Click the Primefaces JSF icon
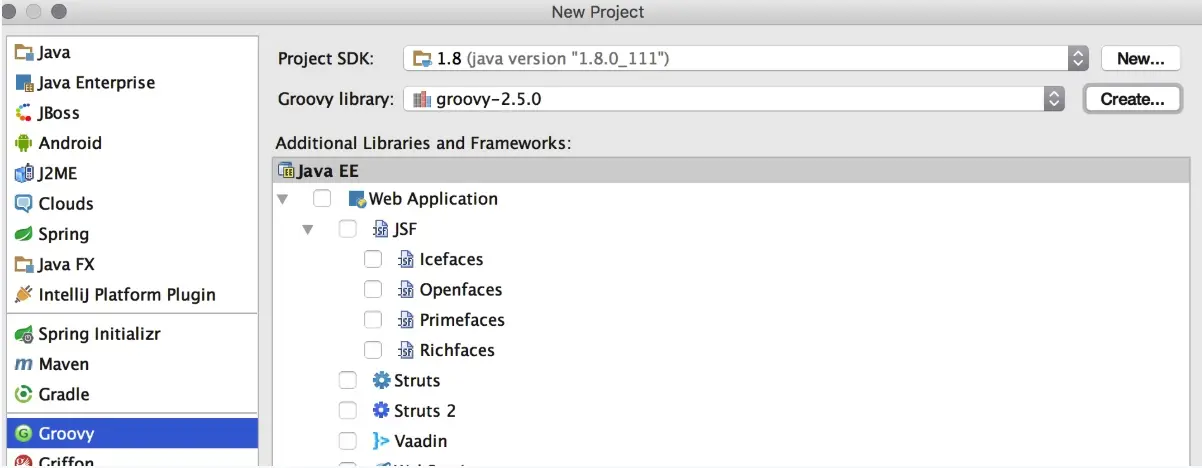This screenshot has width=1202, height=468. point(406,320)
